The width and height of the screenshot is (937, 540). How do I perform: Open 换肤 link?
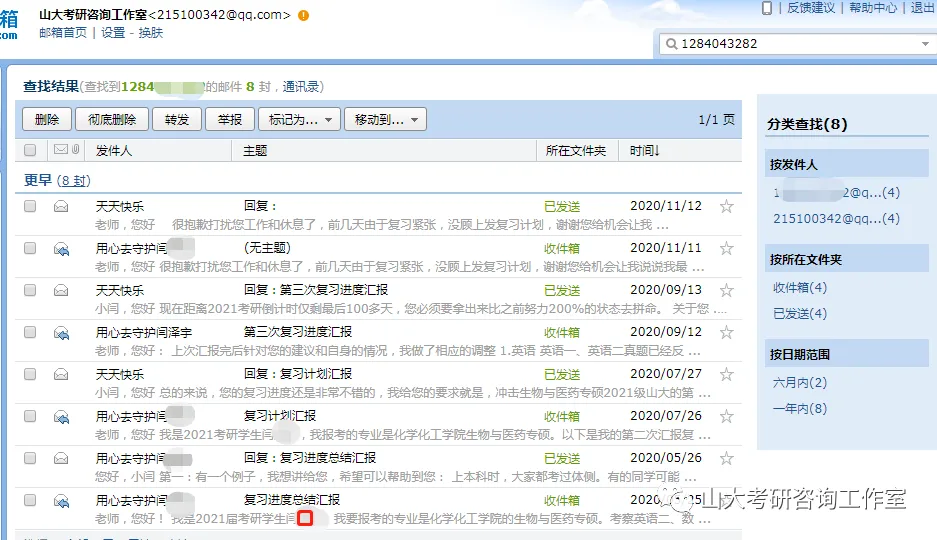tap(151, 33)
